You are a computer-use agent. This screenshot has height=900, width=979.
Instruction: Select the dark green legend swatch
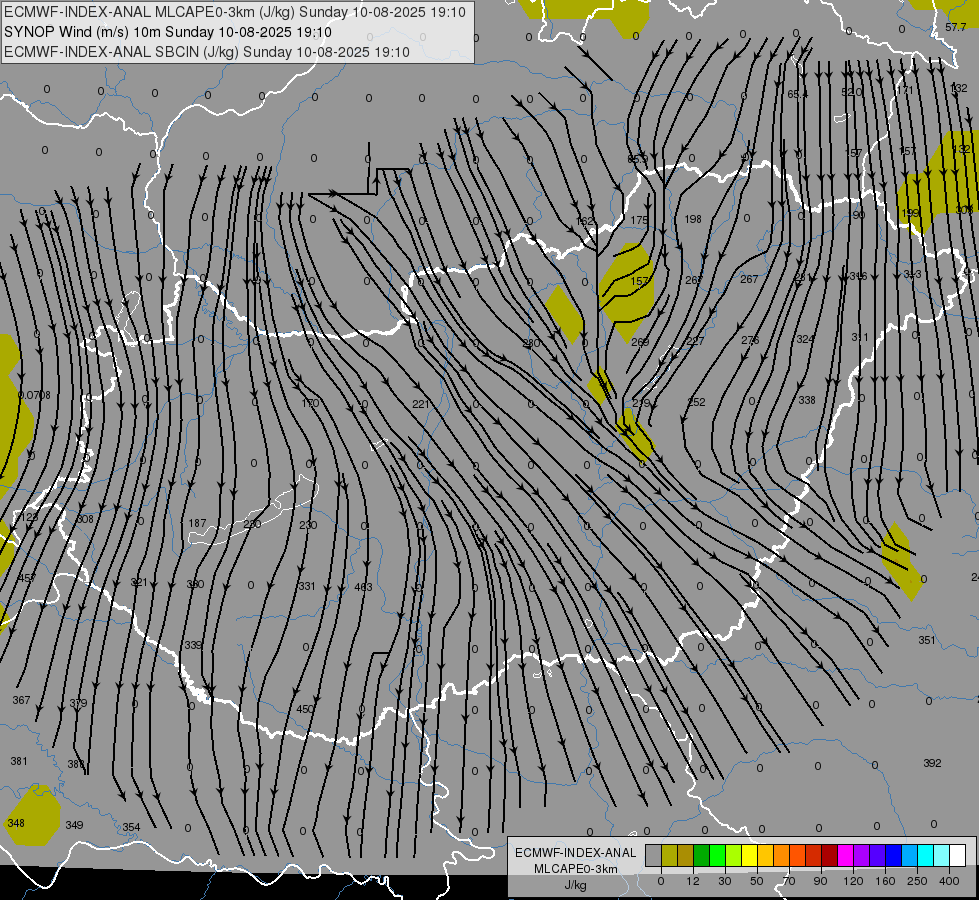click(702, 855)
